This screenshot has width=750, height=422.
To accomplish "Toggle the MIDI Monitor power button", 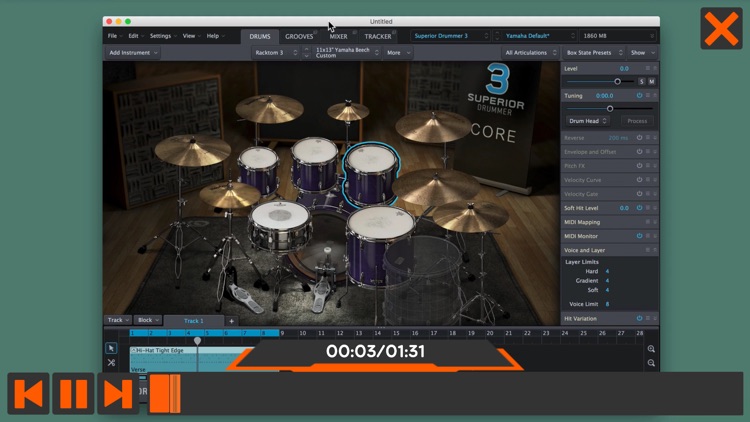I will (639, 236).
